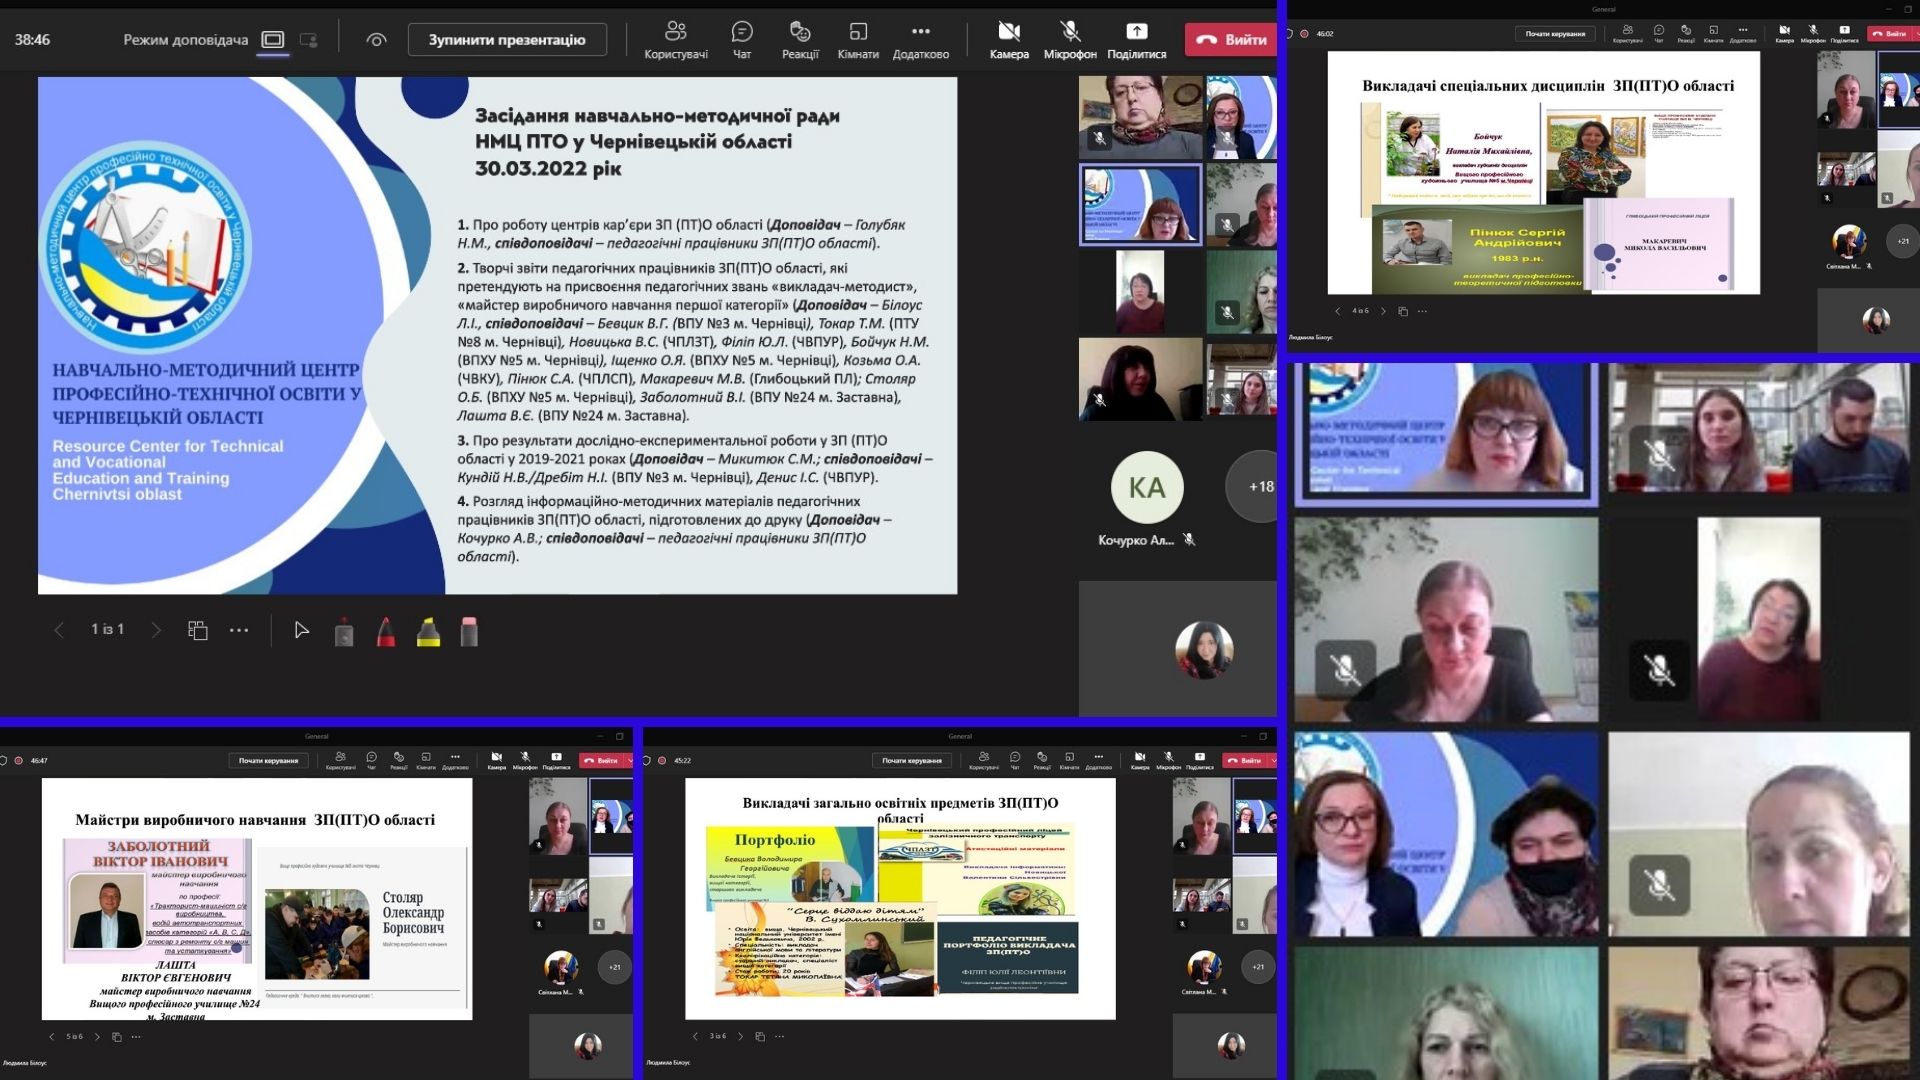
Task: Expand the Додатково more options
Action: click(920, 40)
